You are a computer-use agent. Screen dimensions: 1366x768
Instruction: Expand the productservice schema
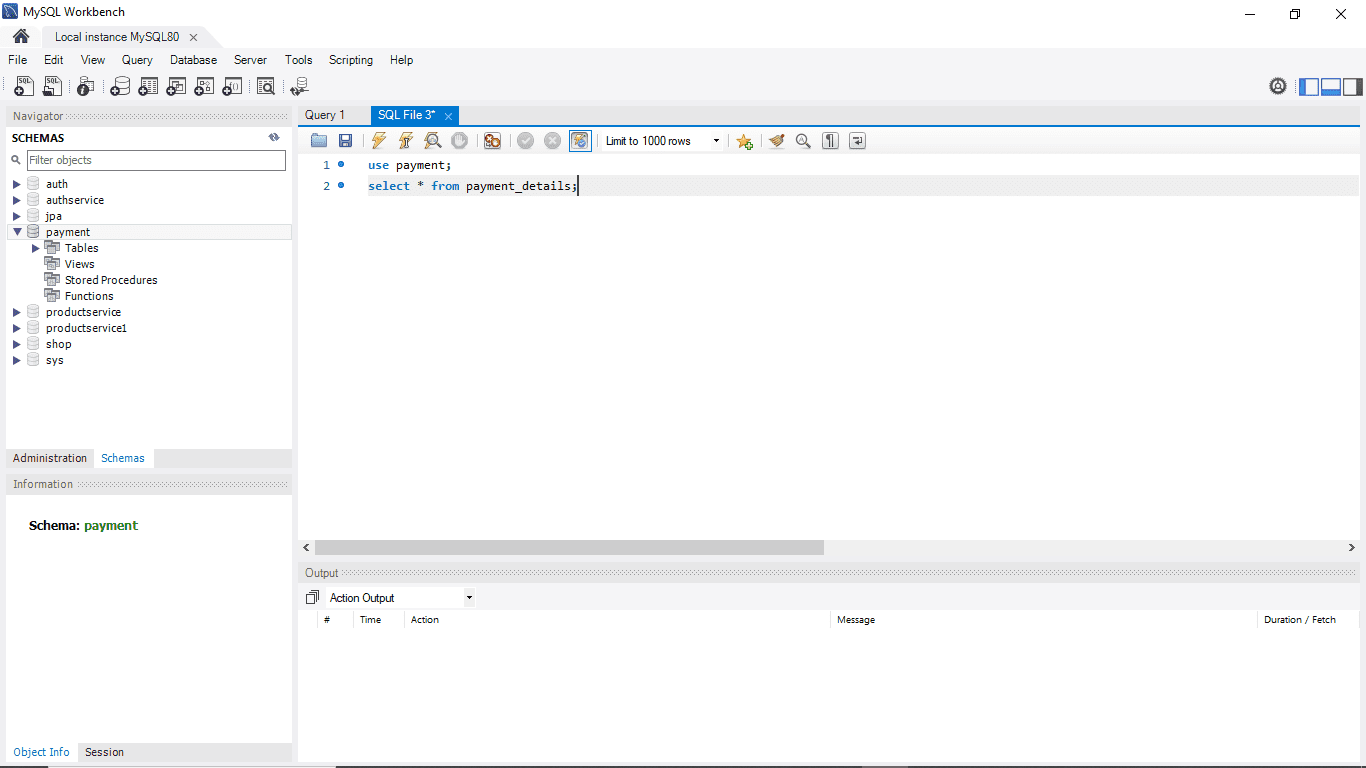coord(17,312)
